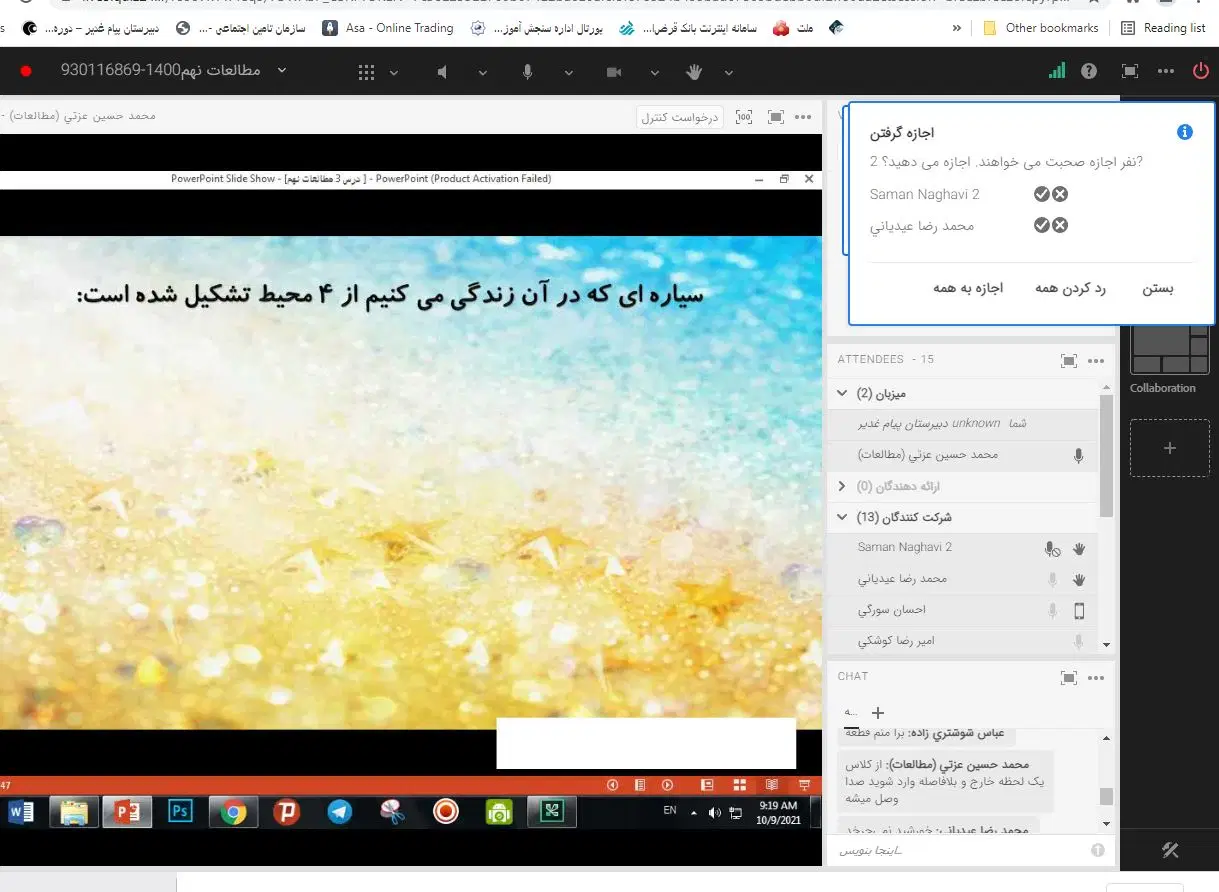Click the PowerPoint slide sorter view icon
The width and height of the screenshot is (1219, 892).
(x=740, y=785)
